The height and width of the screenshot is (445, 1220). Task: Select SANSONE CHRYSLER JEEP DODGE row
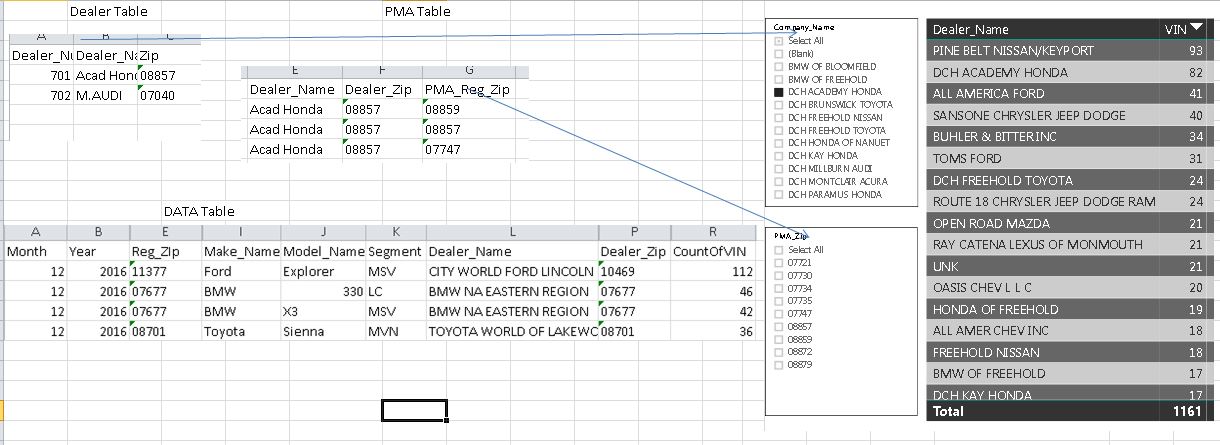[x=1069, y=115]
